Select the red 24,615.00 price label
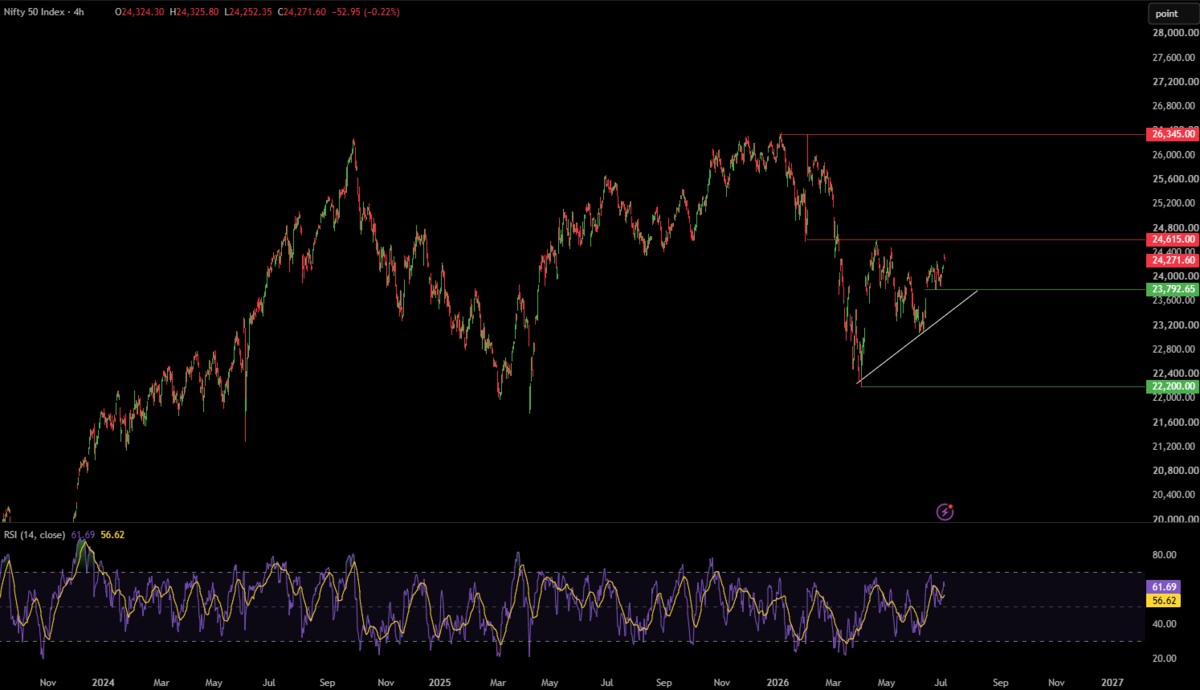The height and width of the screenshot is (690, 1200). 1173,240
